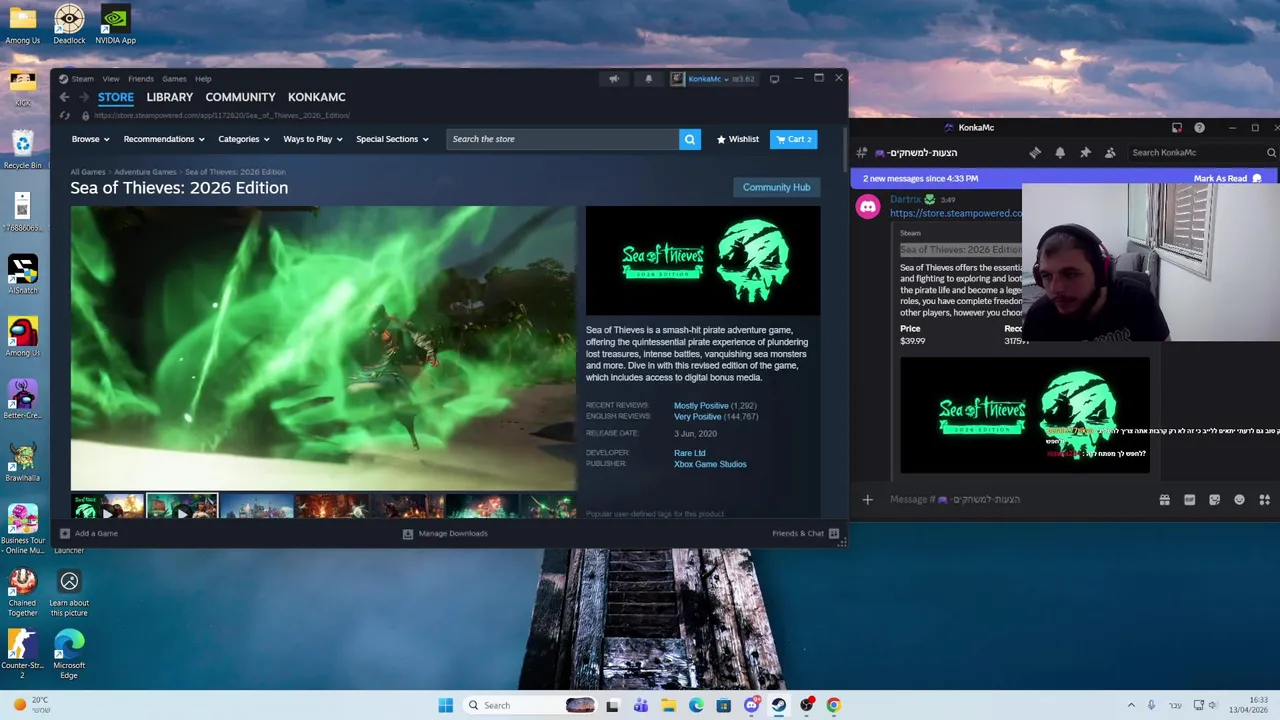Click the Discord message attachment plus button
This screenshot has height=720, width=1280.
pyautogui.click(x=867, y=499)
